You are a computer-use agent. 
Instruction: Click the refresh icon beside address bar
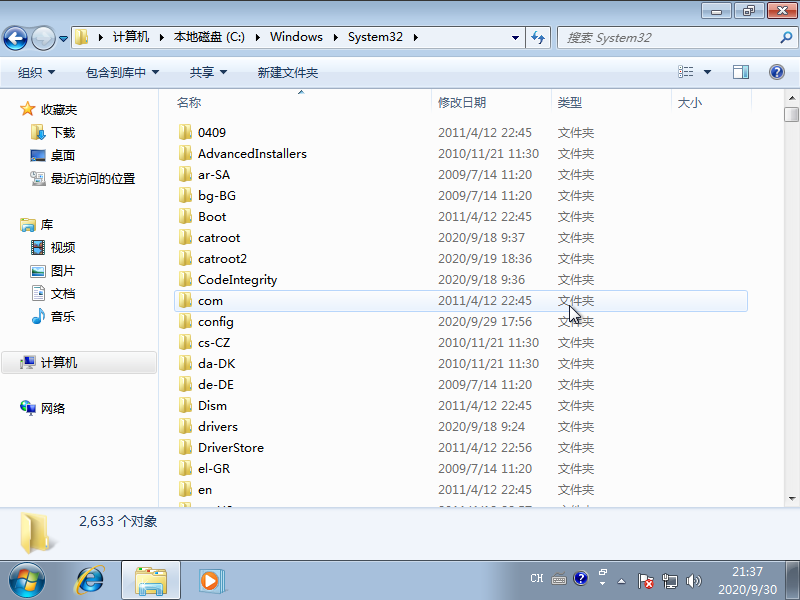pos(538,37)
